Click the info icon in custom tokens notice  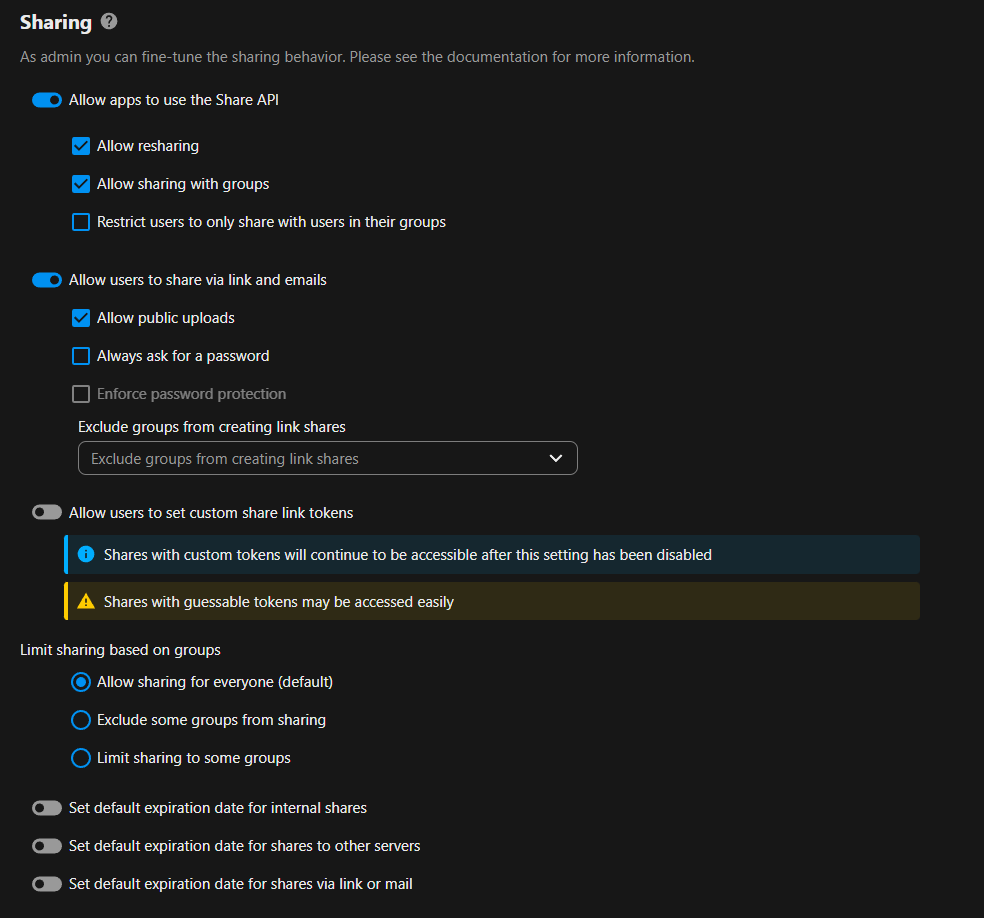tap(86, 554)
